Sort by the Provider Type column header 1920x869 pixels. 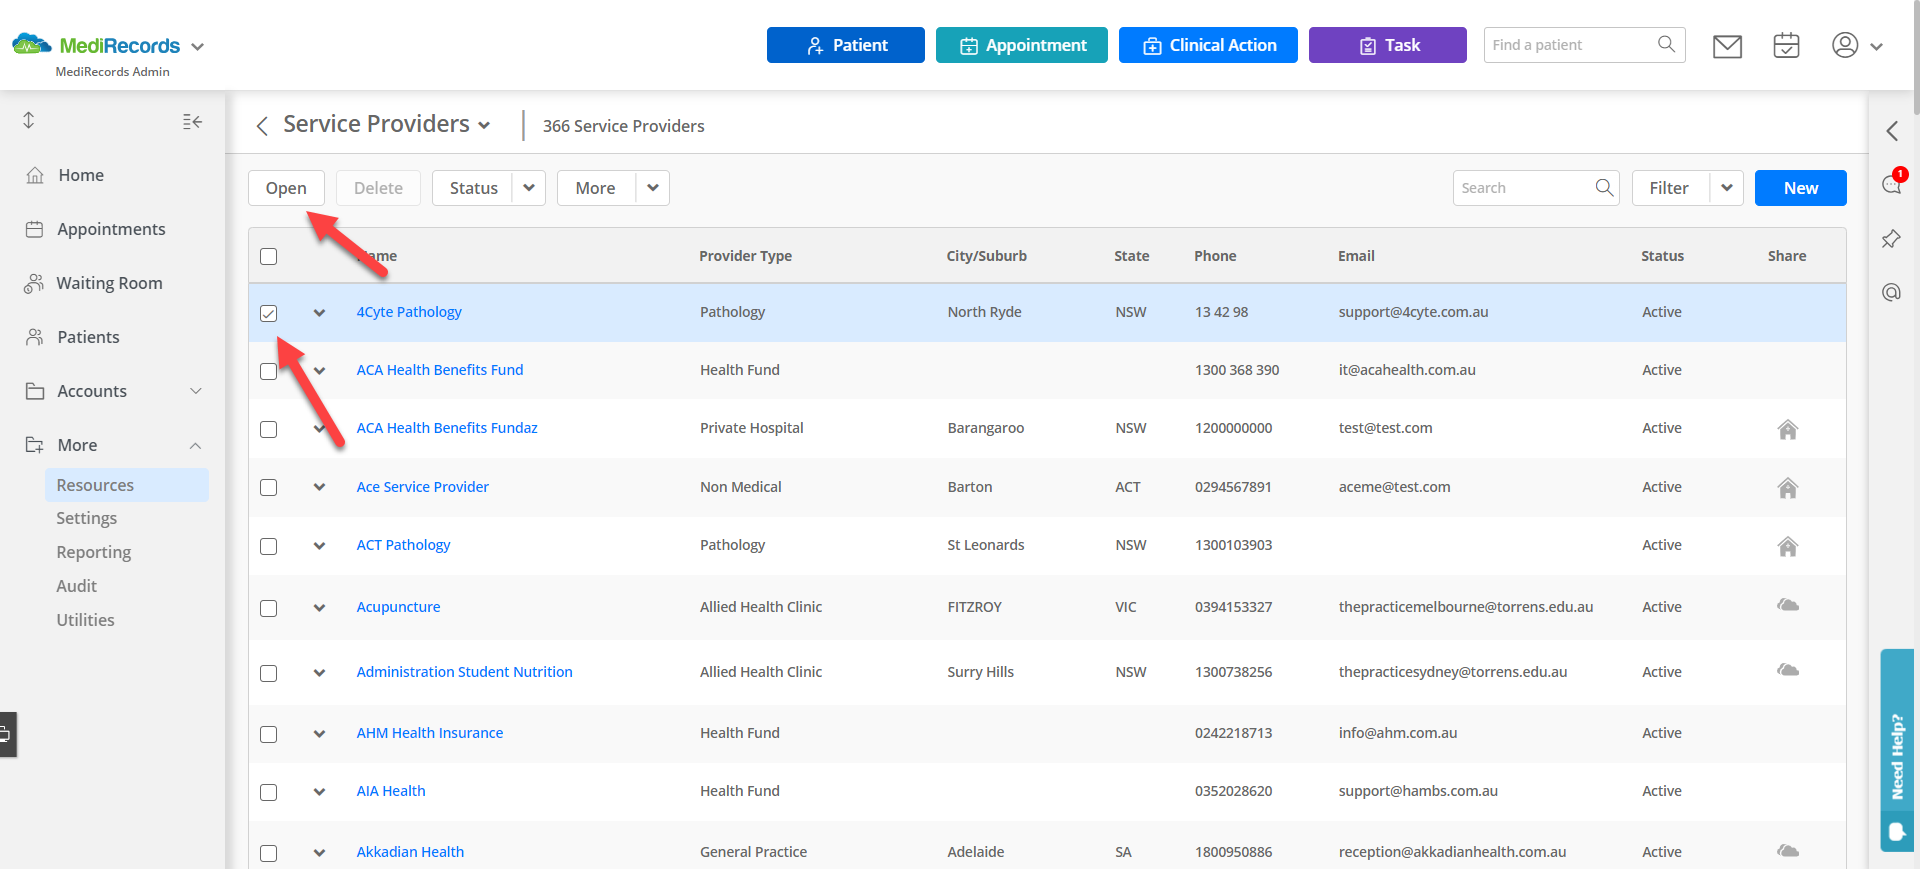[x=745, y=256]
